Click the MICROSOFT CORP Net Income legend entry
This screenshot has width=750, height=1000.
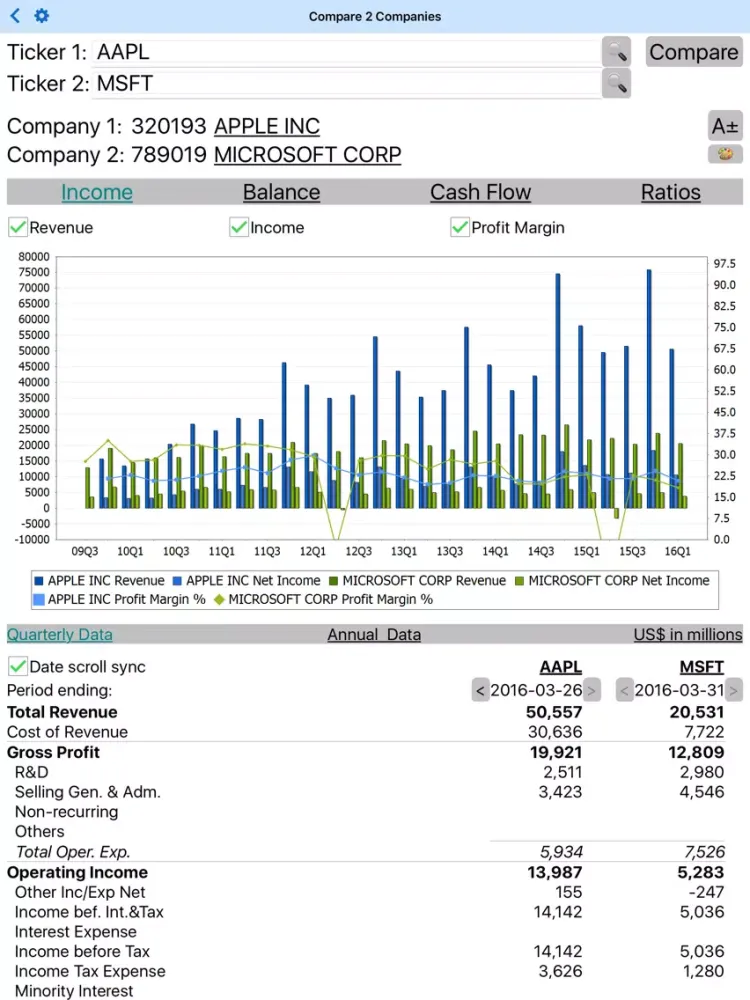pos(612,581)
